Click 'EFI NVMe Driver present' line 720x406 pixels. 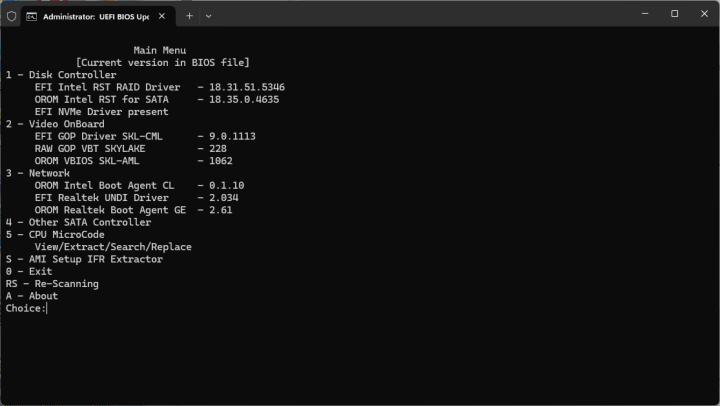point(101,112)
